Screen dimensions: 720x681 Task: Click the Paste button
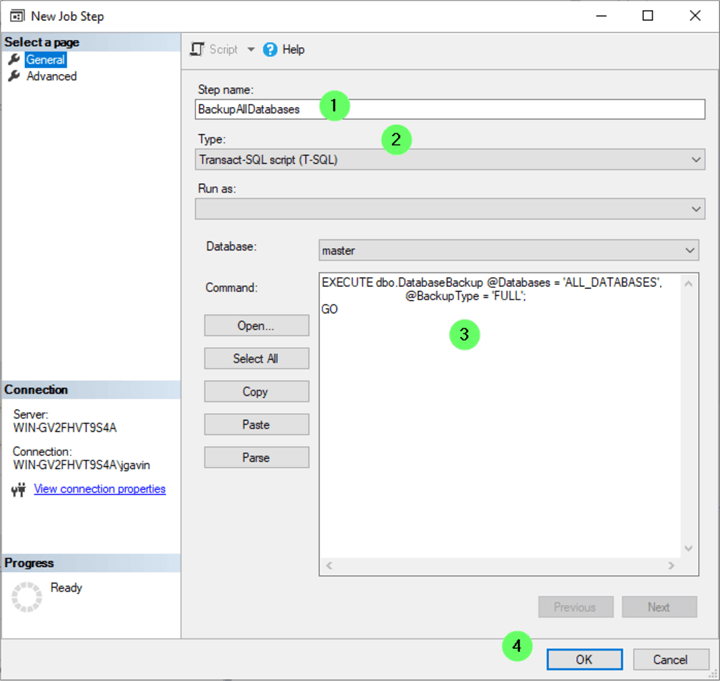[x=256, y=425]
